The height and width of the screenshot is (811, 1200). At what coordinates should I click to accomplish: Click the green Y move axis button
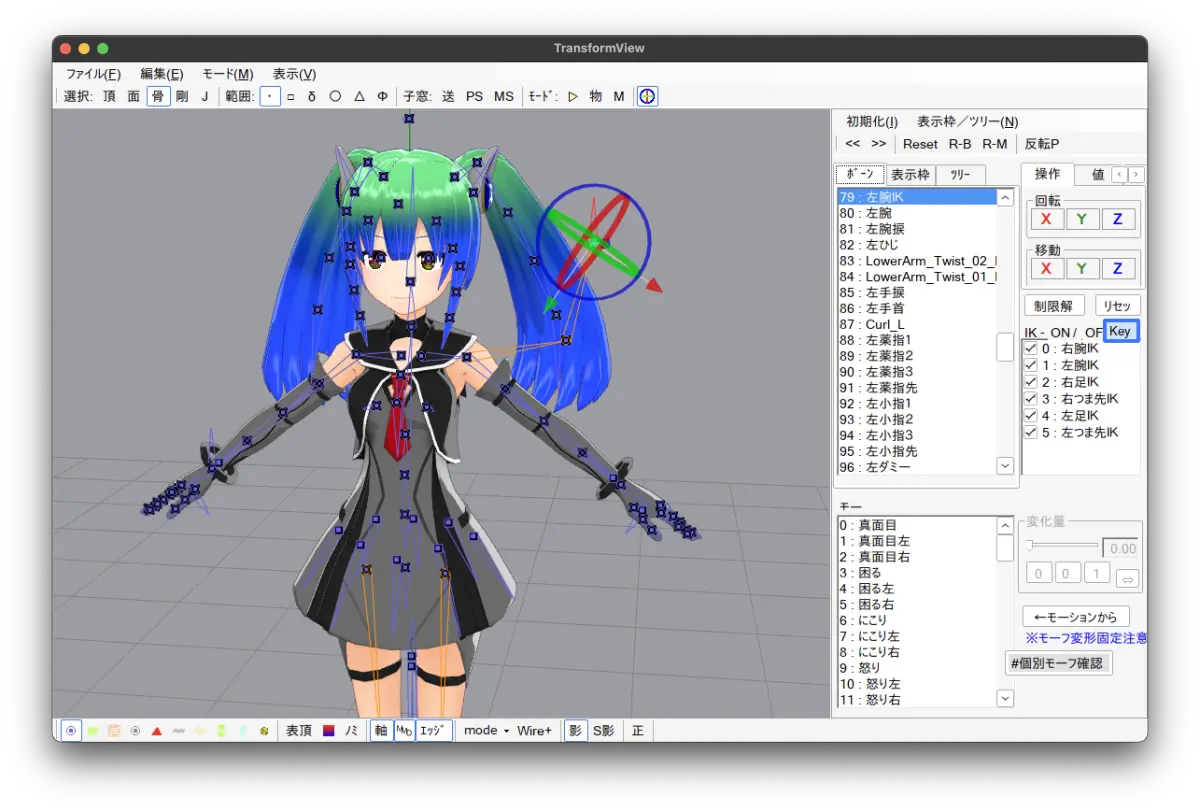(1082, 268)
